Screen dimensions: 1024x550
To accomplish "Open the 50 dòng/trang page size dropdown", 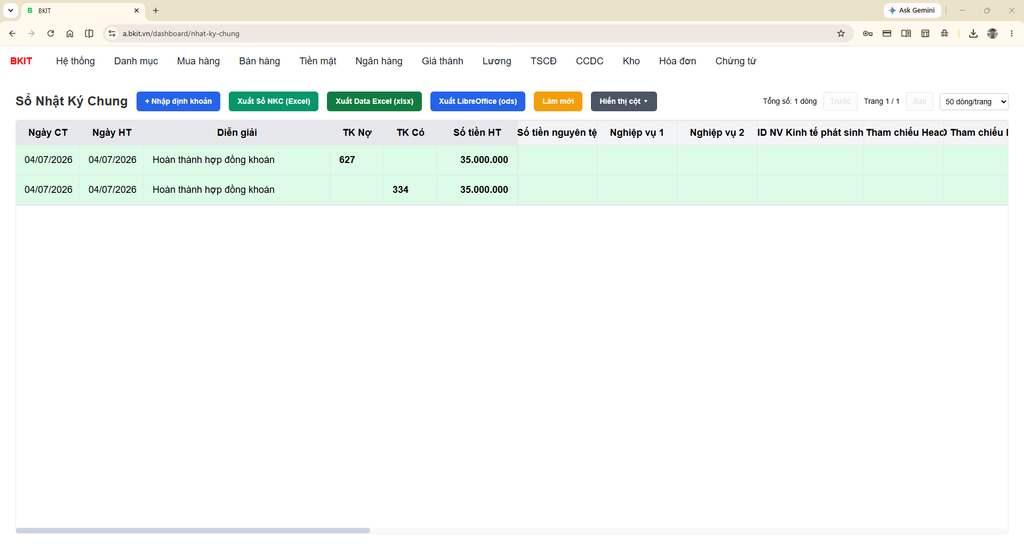I will [974, 101].
